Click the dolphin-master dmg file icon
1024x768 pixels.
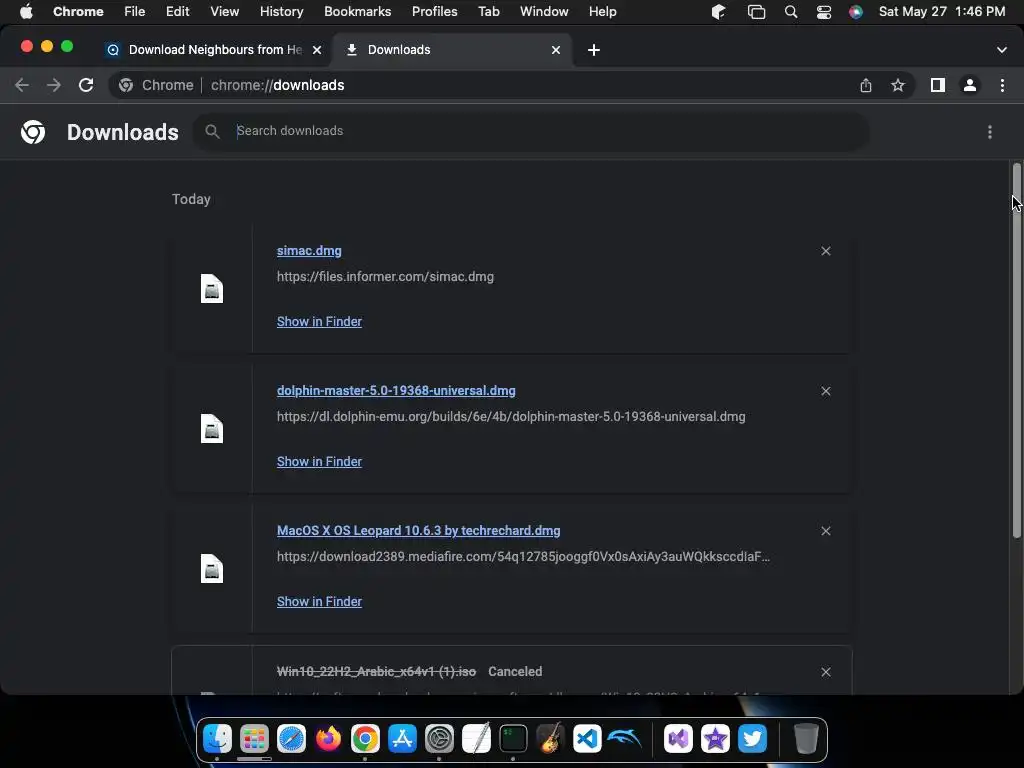point(212,428)
